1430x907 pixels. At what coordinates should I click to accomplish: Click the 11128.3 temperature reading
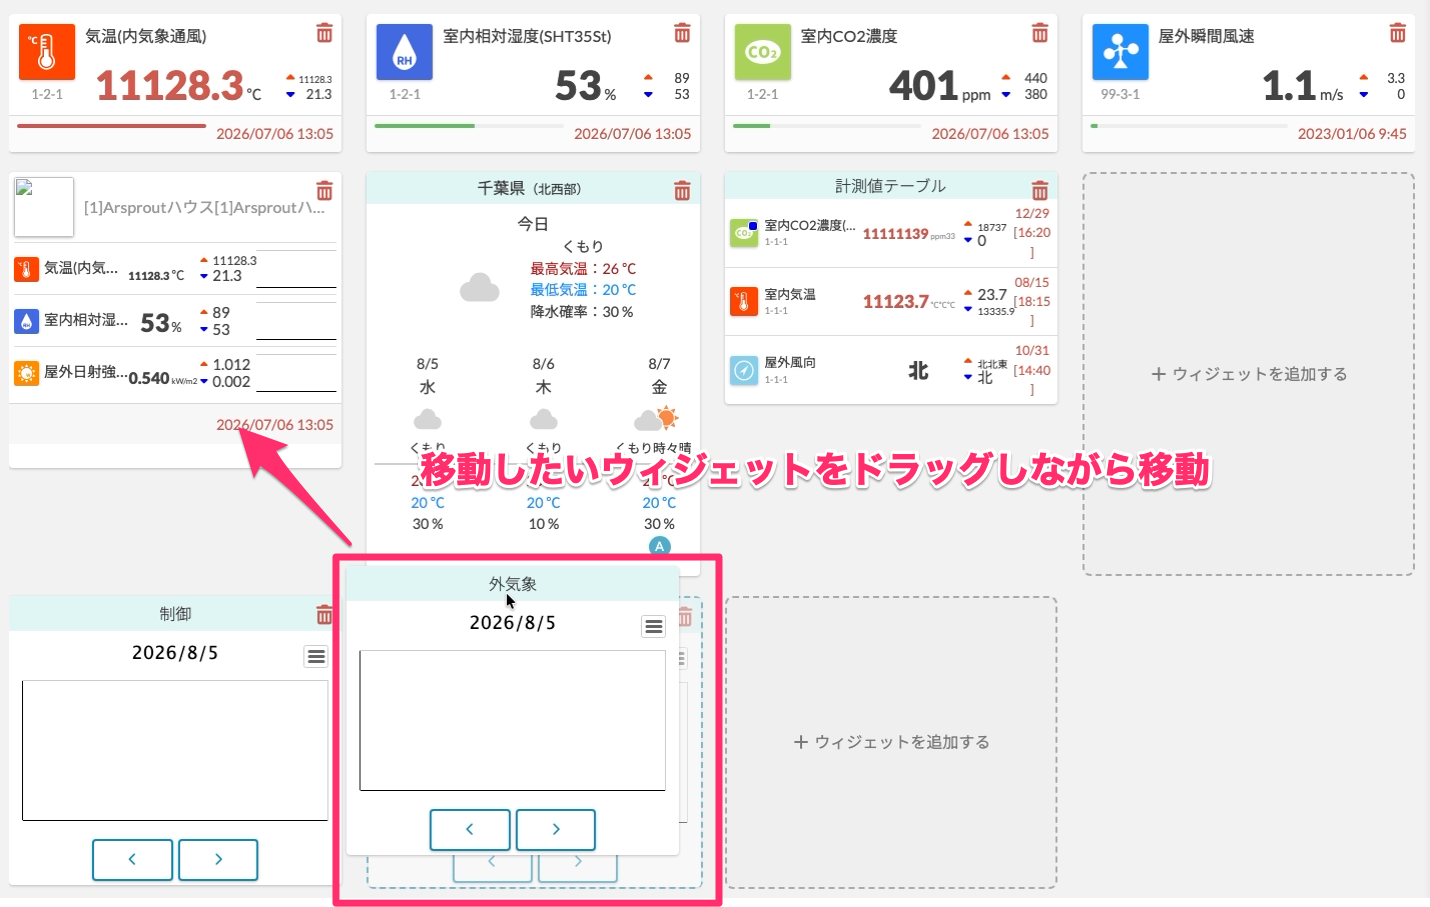(170, 85)
